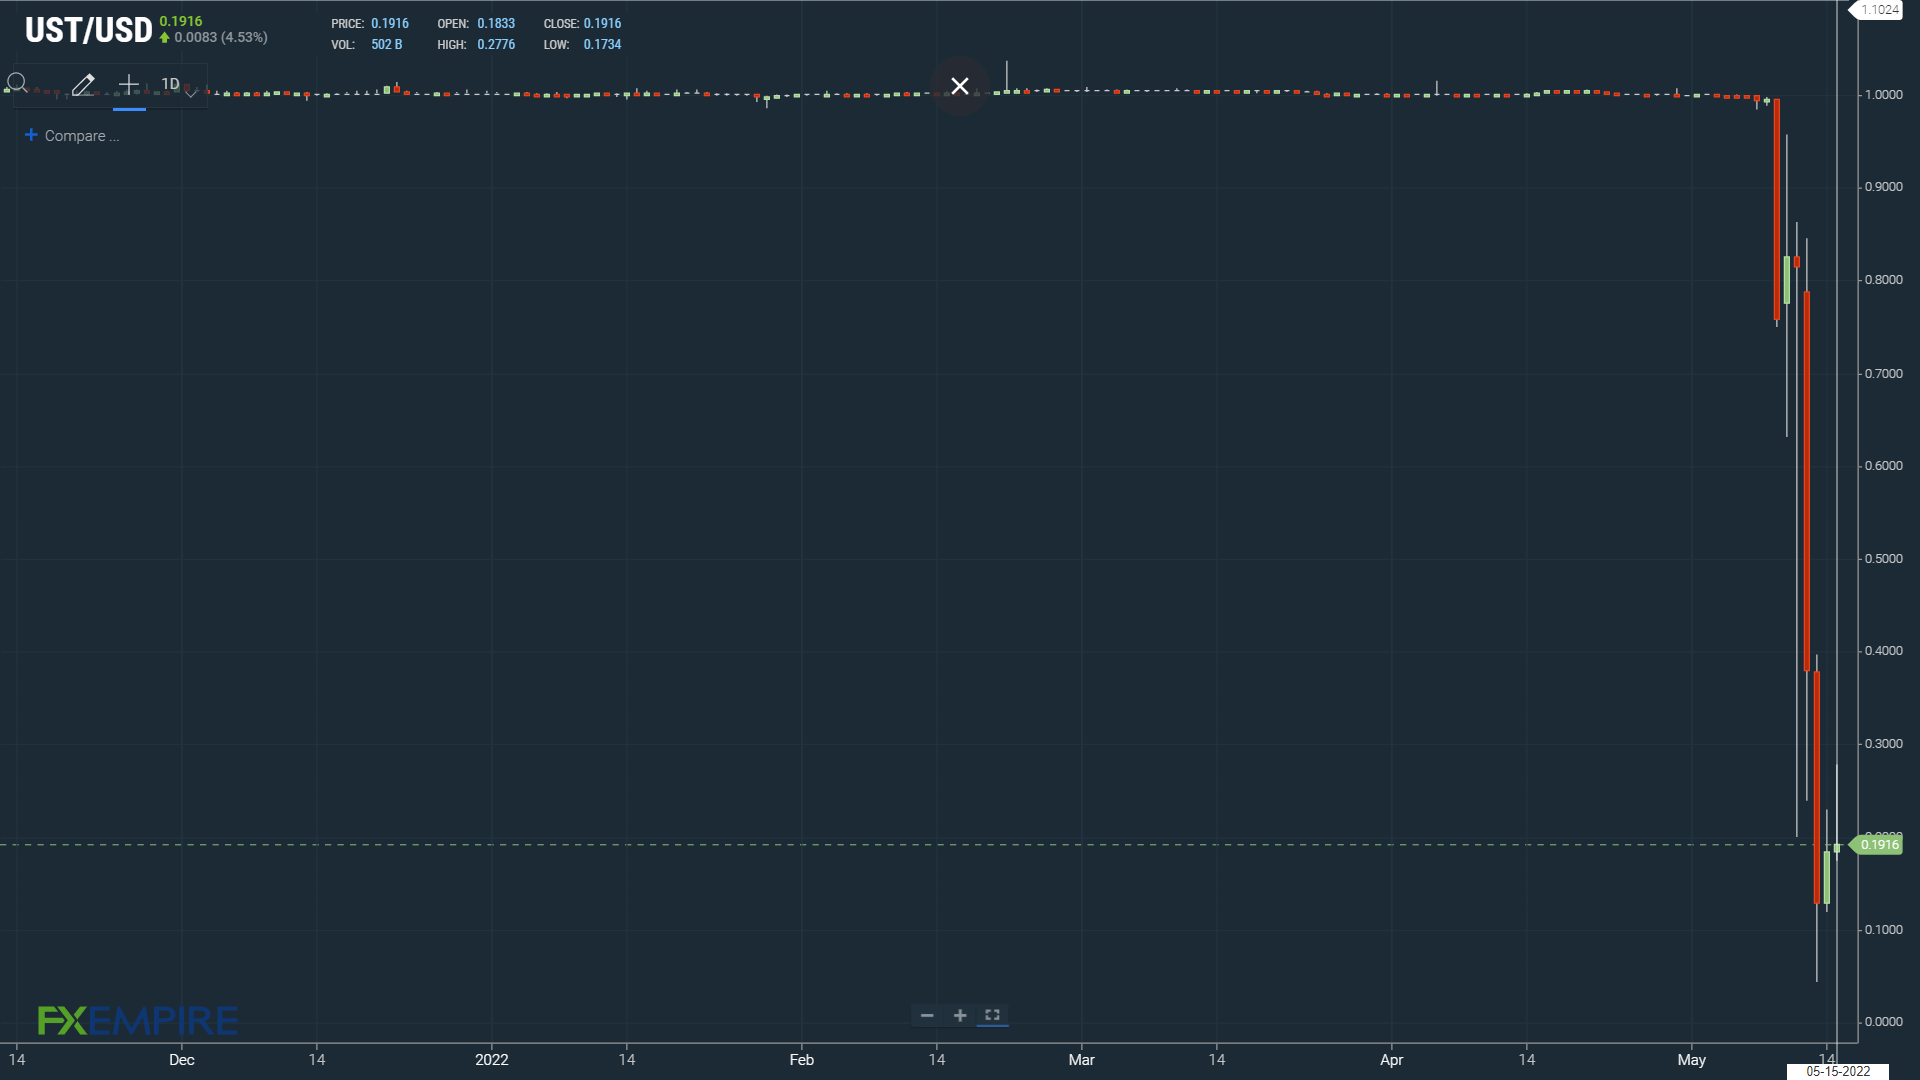The height and width of the screenshot is (1080, 1920).
Task: Click the OPEN value 0.1833
Action: coord(496,23)
